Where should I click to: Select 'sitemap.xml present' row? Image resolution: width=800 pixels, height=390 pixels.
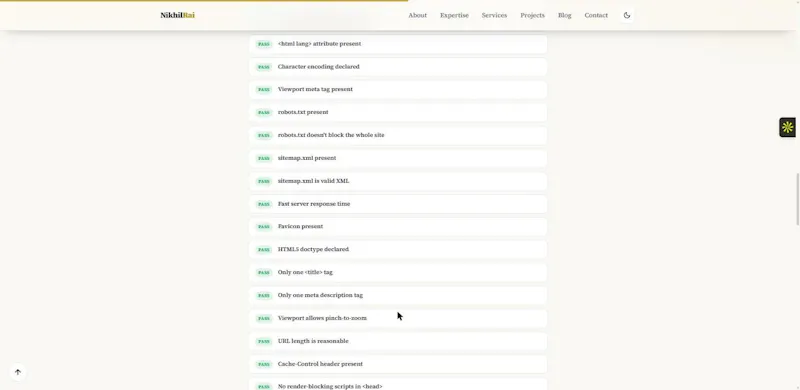pyautogui.click(x=398, y=158)
